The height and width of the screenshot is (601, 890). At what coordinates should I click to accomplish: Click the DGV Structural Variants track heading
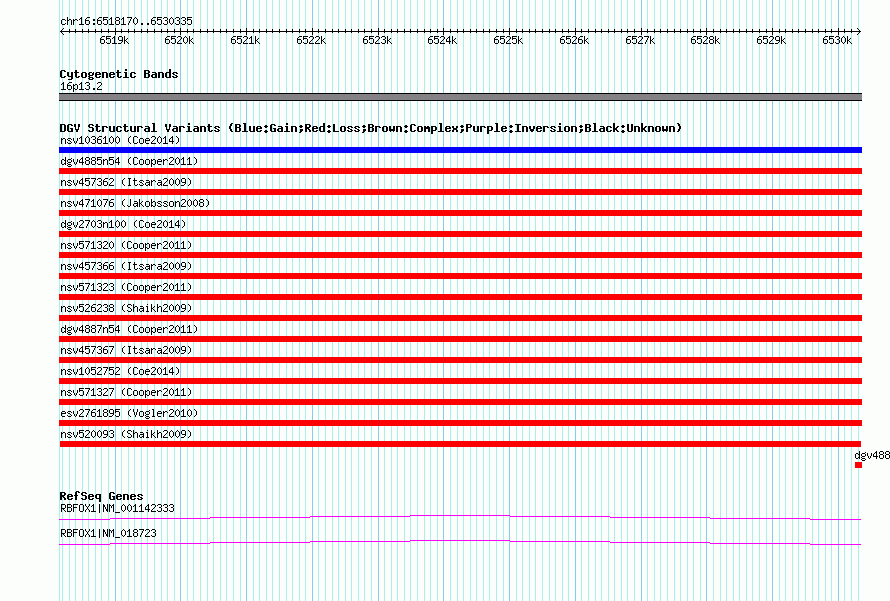370,128
